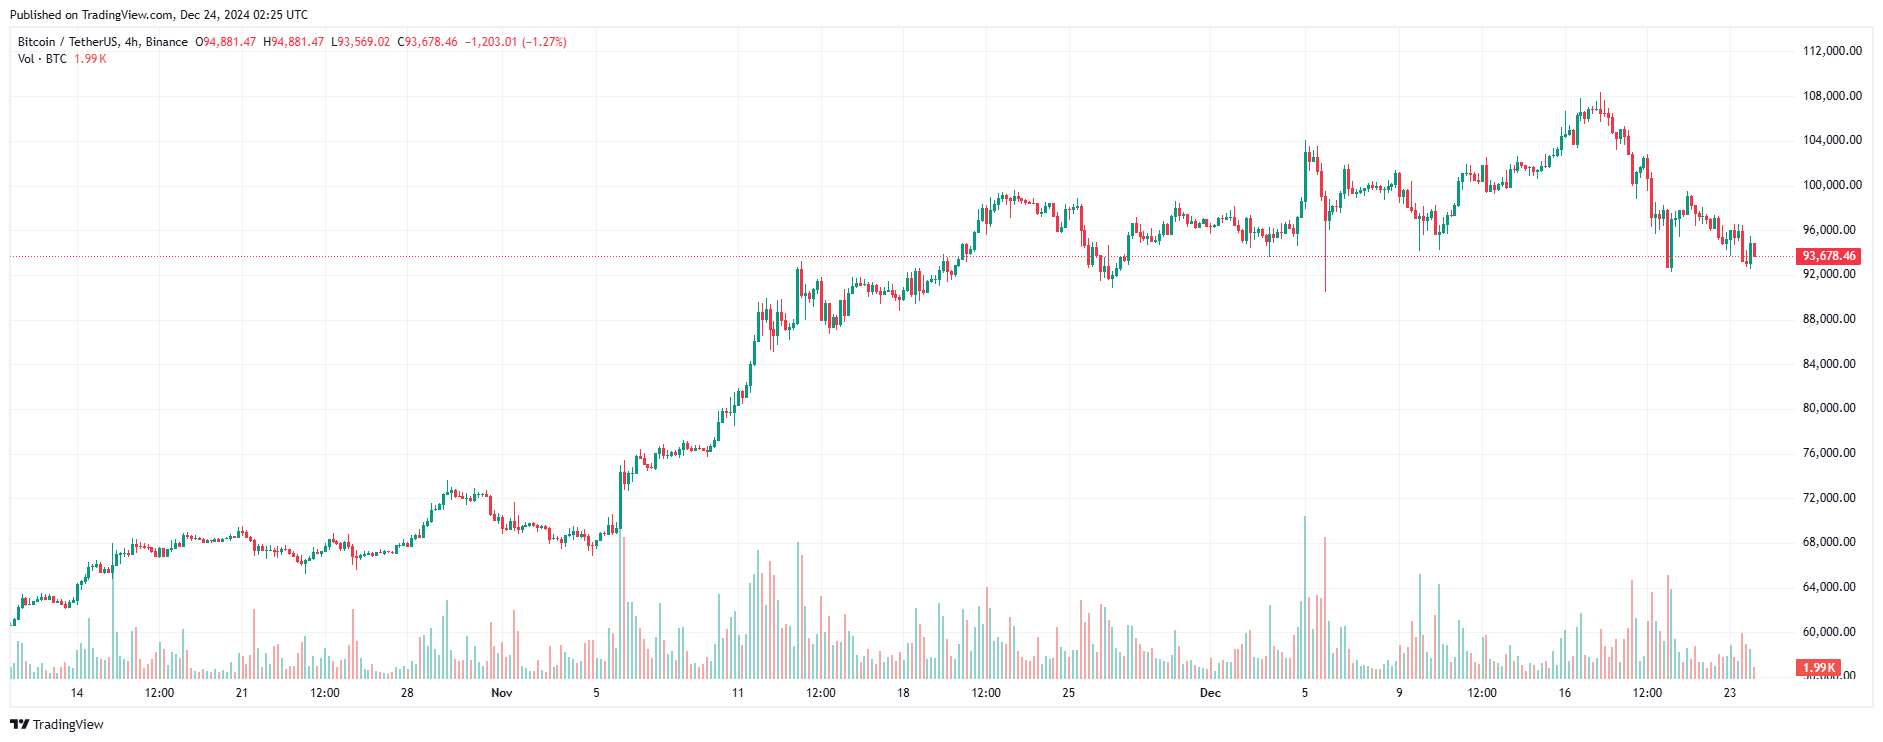Click the 16 date marker on time axis
Image resolution: width=1883 pixels, height=742 pixels.
tap(1565, 692)
